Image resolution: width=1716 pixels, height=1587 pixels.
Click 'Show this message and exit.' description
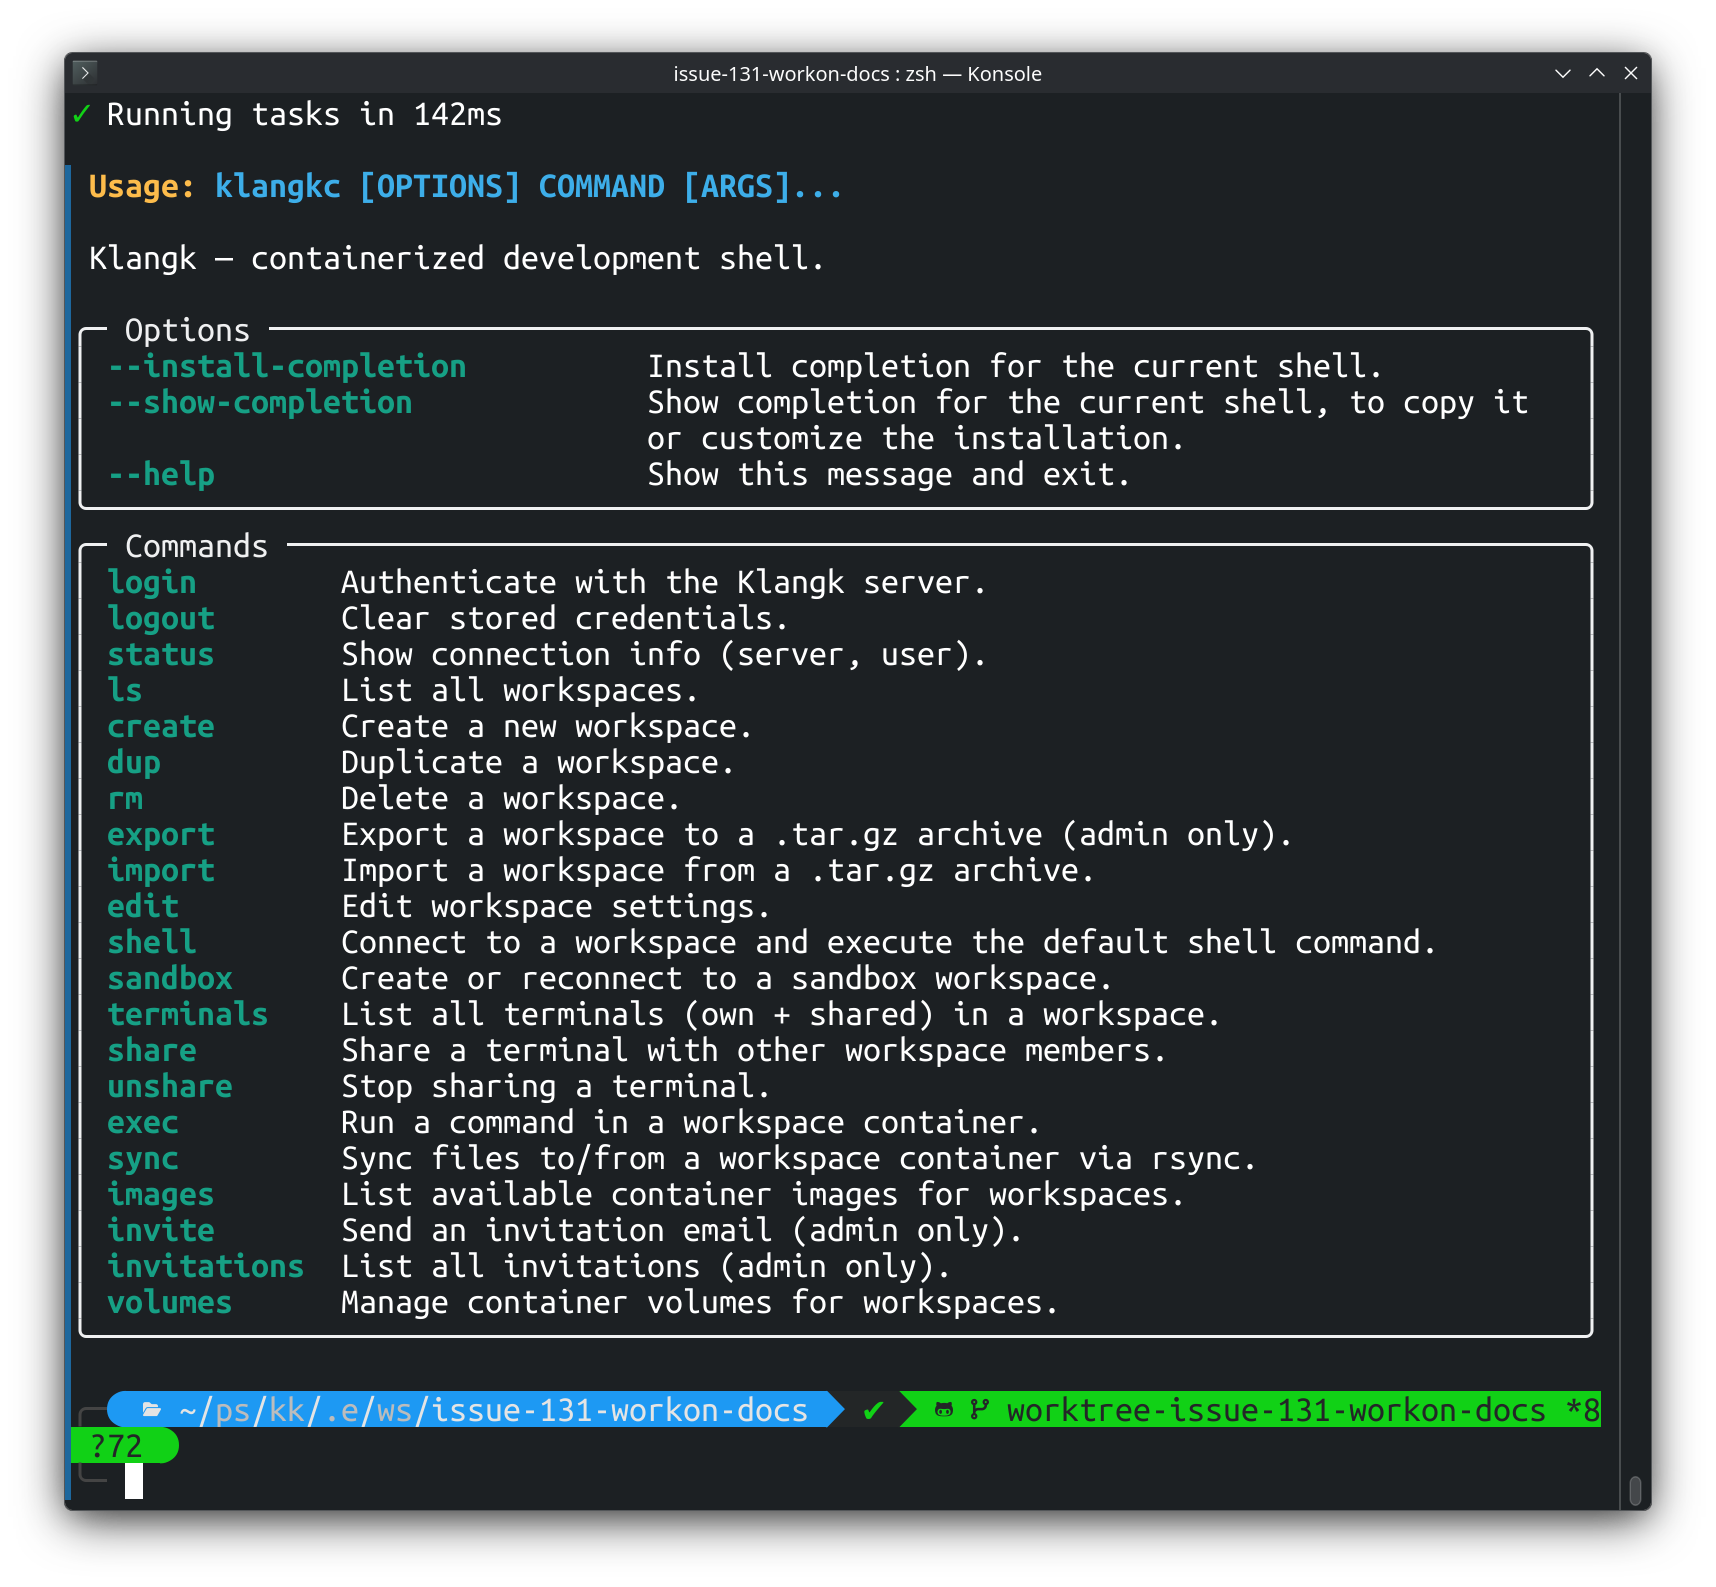tap(889, 474)
